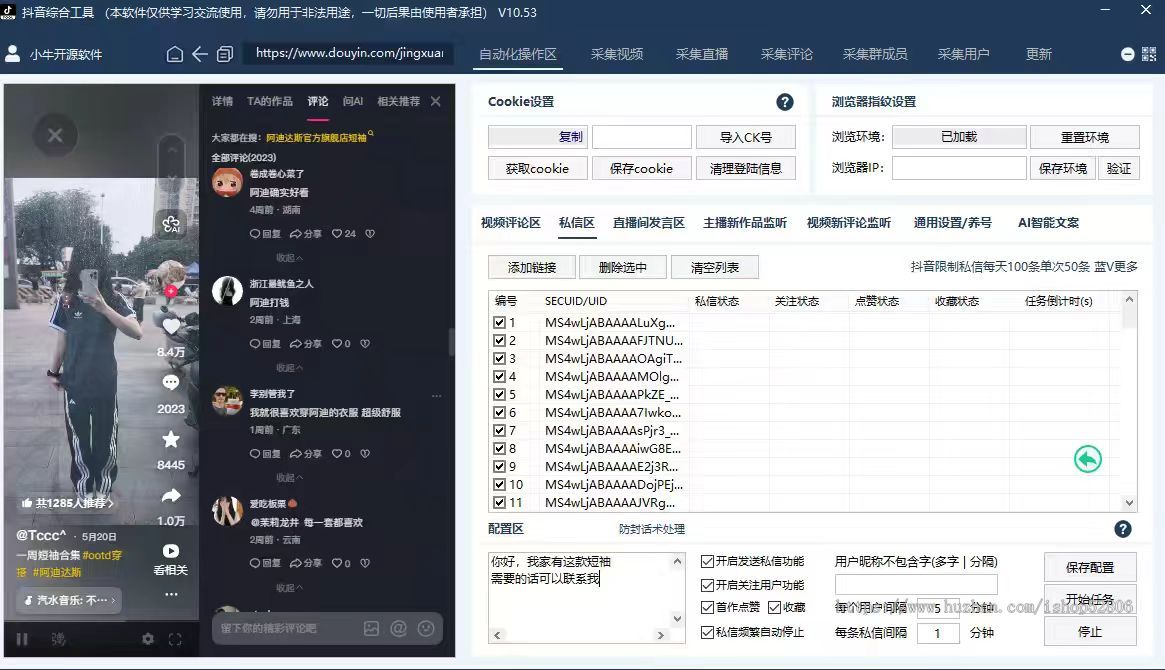
Task: Click the douyin URL address field
Action: click(x=349, y=53)
